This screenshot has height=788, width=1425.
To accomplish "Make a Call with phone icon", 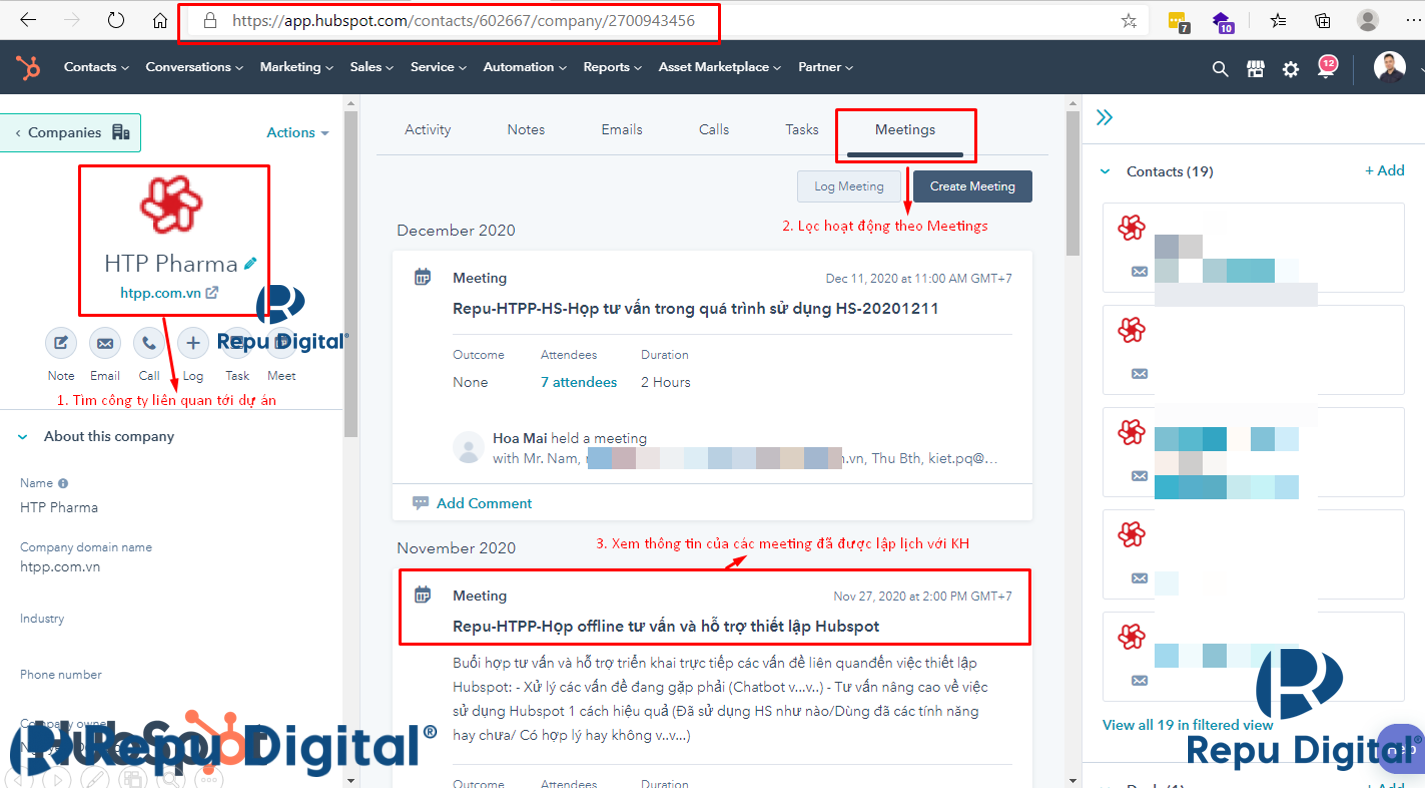I will click(149, 343).
